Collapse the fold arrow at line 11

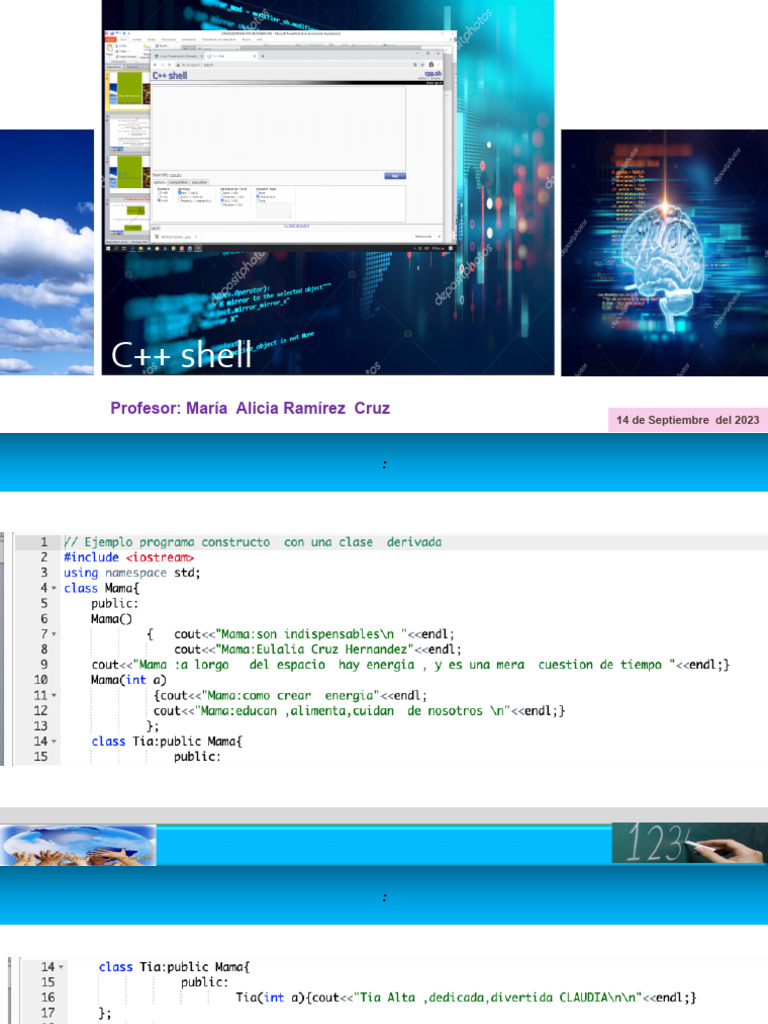coord(54,696)
